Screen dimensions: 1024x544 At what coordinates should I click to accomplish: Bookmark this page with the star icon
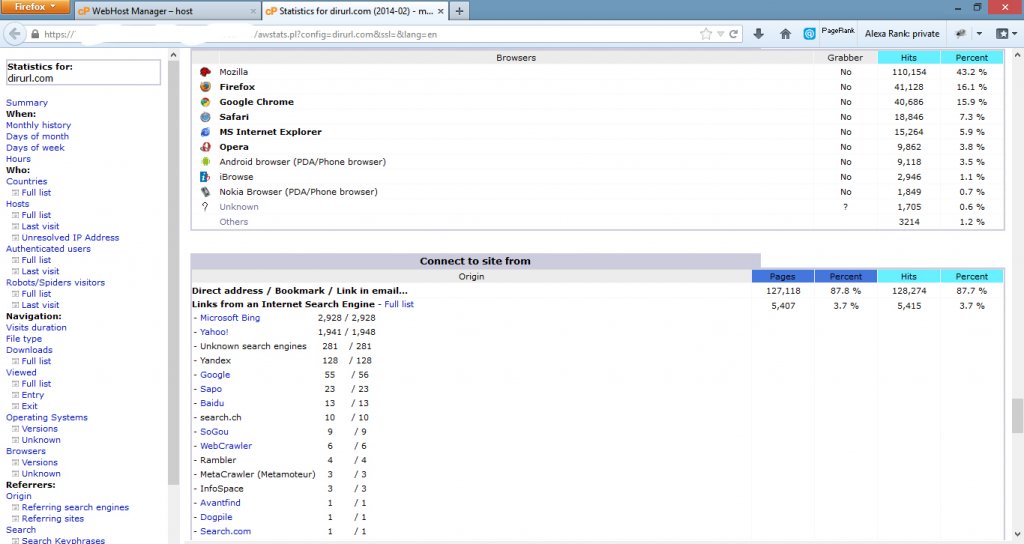pyautogui.click(x=705, y=34)
